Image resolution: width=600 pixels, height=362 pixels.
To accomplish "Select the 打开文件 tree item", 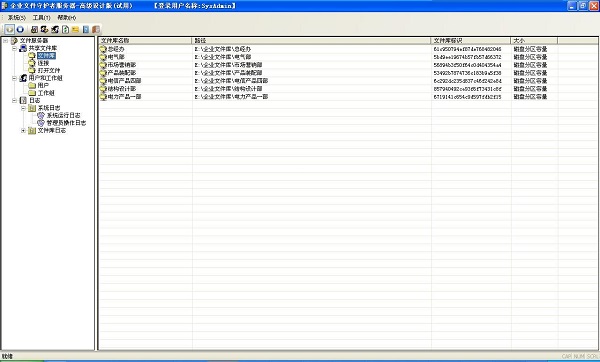I will click(x=49, y=70).
